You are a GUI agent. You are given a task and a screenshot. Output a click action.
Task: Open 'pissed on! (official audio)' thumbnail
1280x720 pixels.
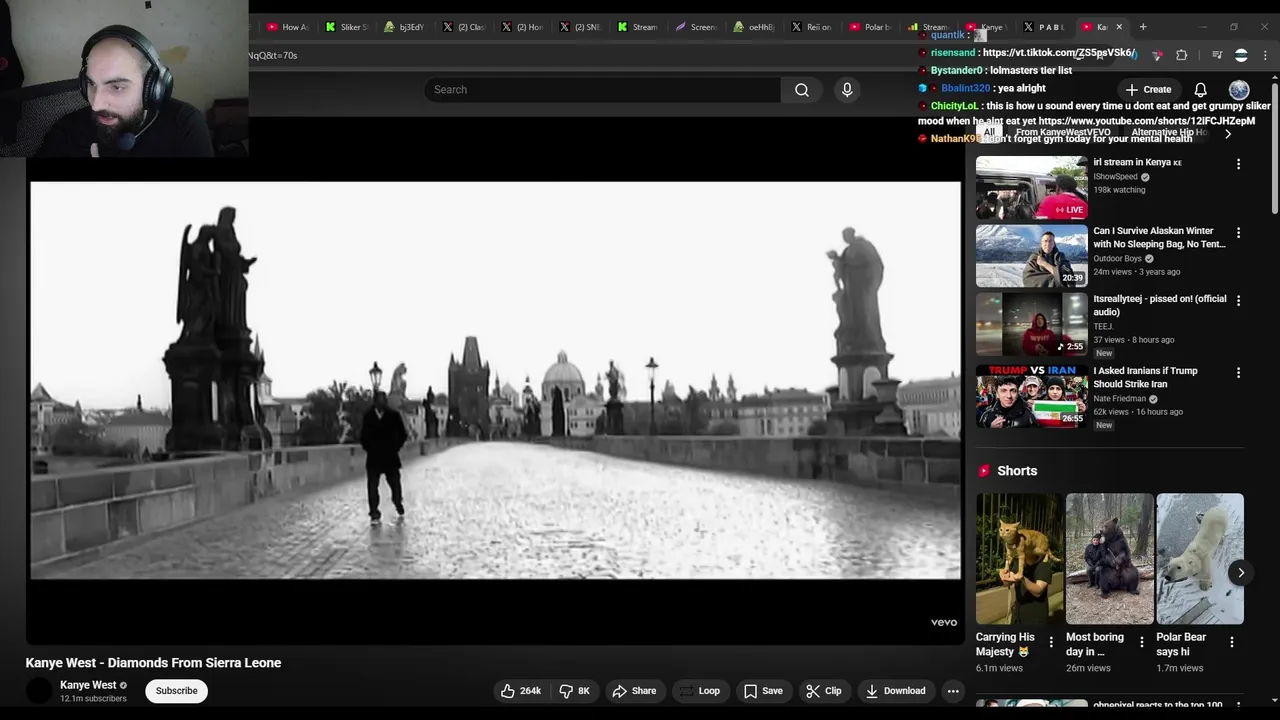click(1031, 324)
